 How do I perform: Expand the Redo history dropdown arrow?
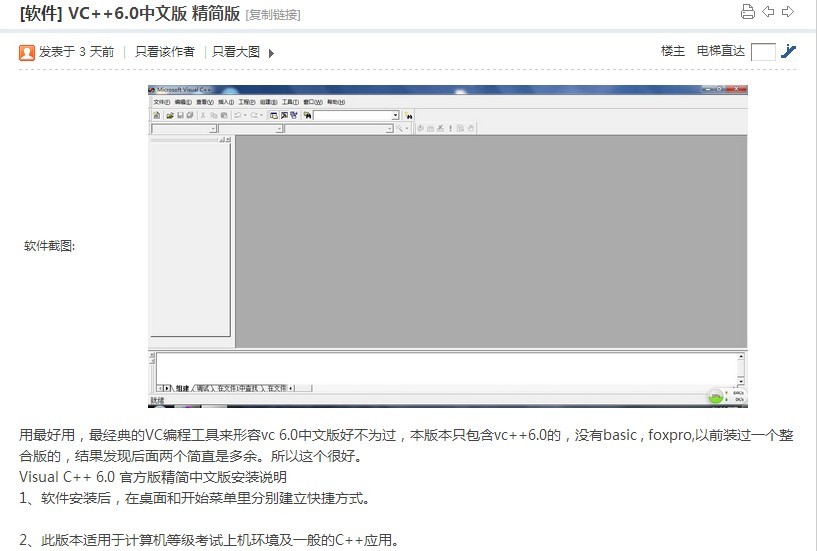(x=261, y=115)
